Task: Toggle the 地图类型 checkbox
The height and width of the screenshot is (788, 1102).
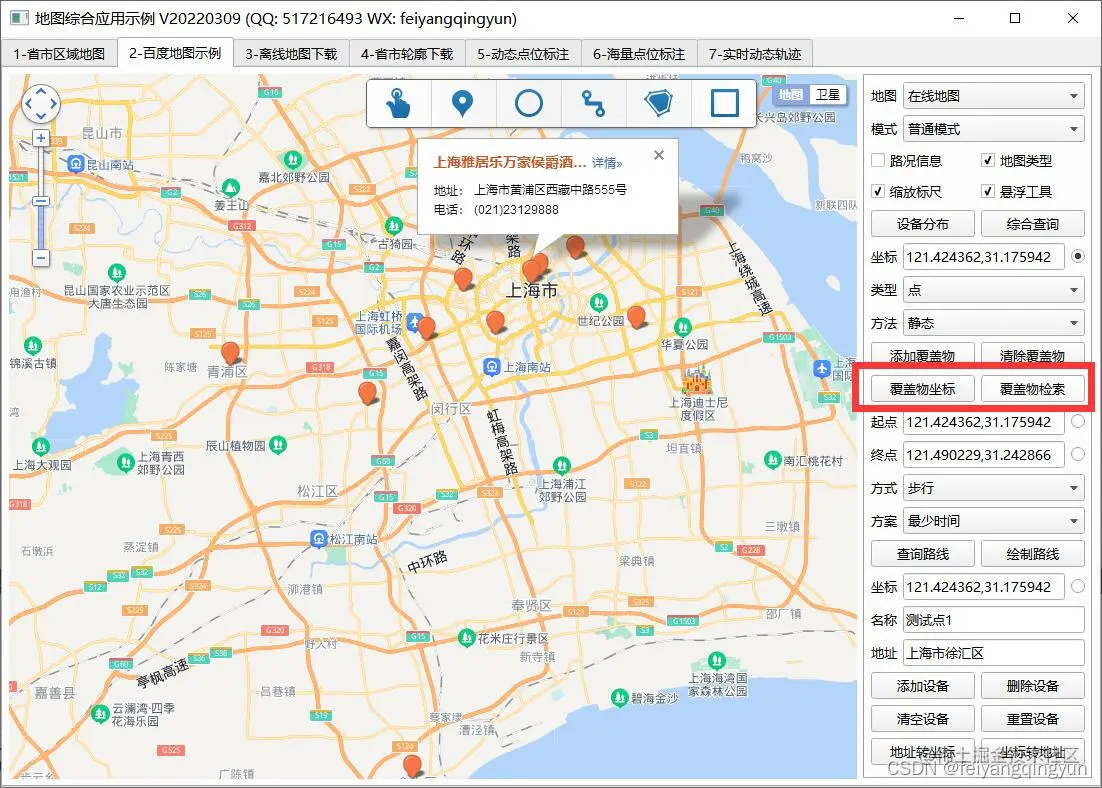Action: coord(987,160)
